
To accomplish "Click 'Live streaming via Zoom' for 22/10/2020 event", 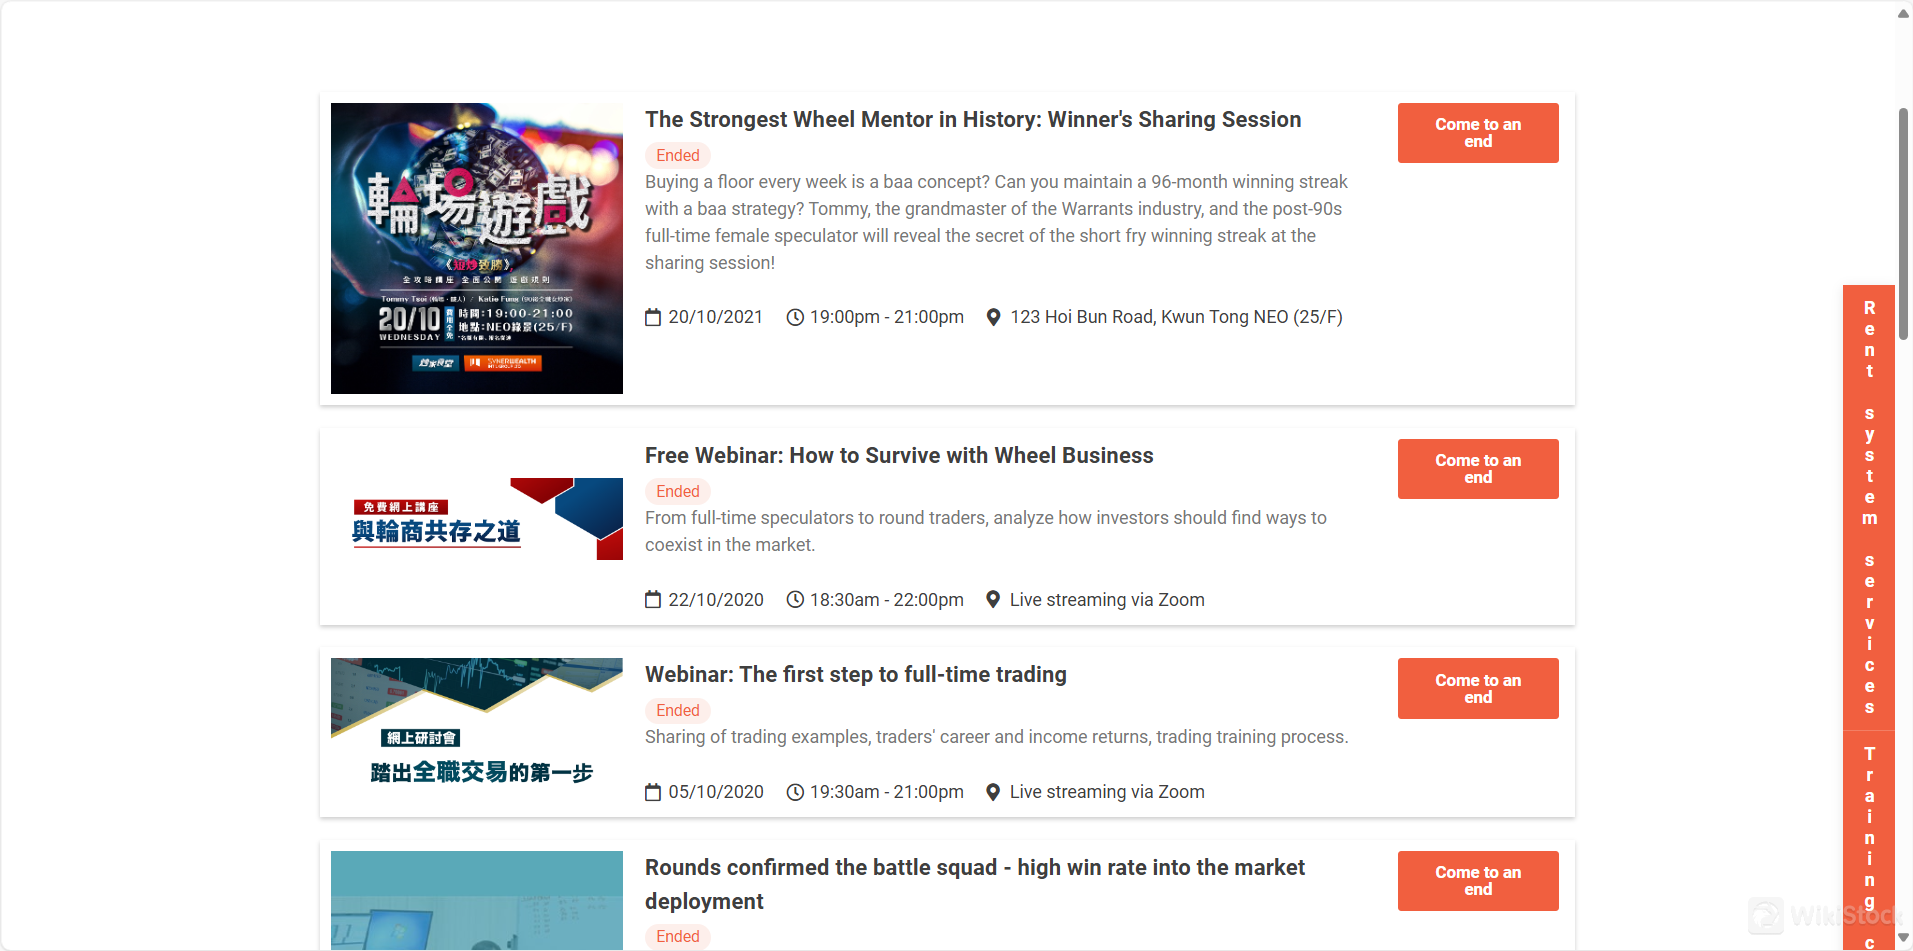I will coord(1107,600).
